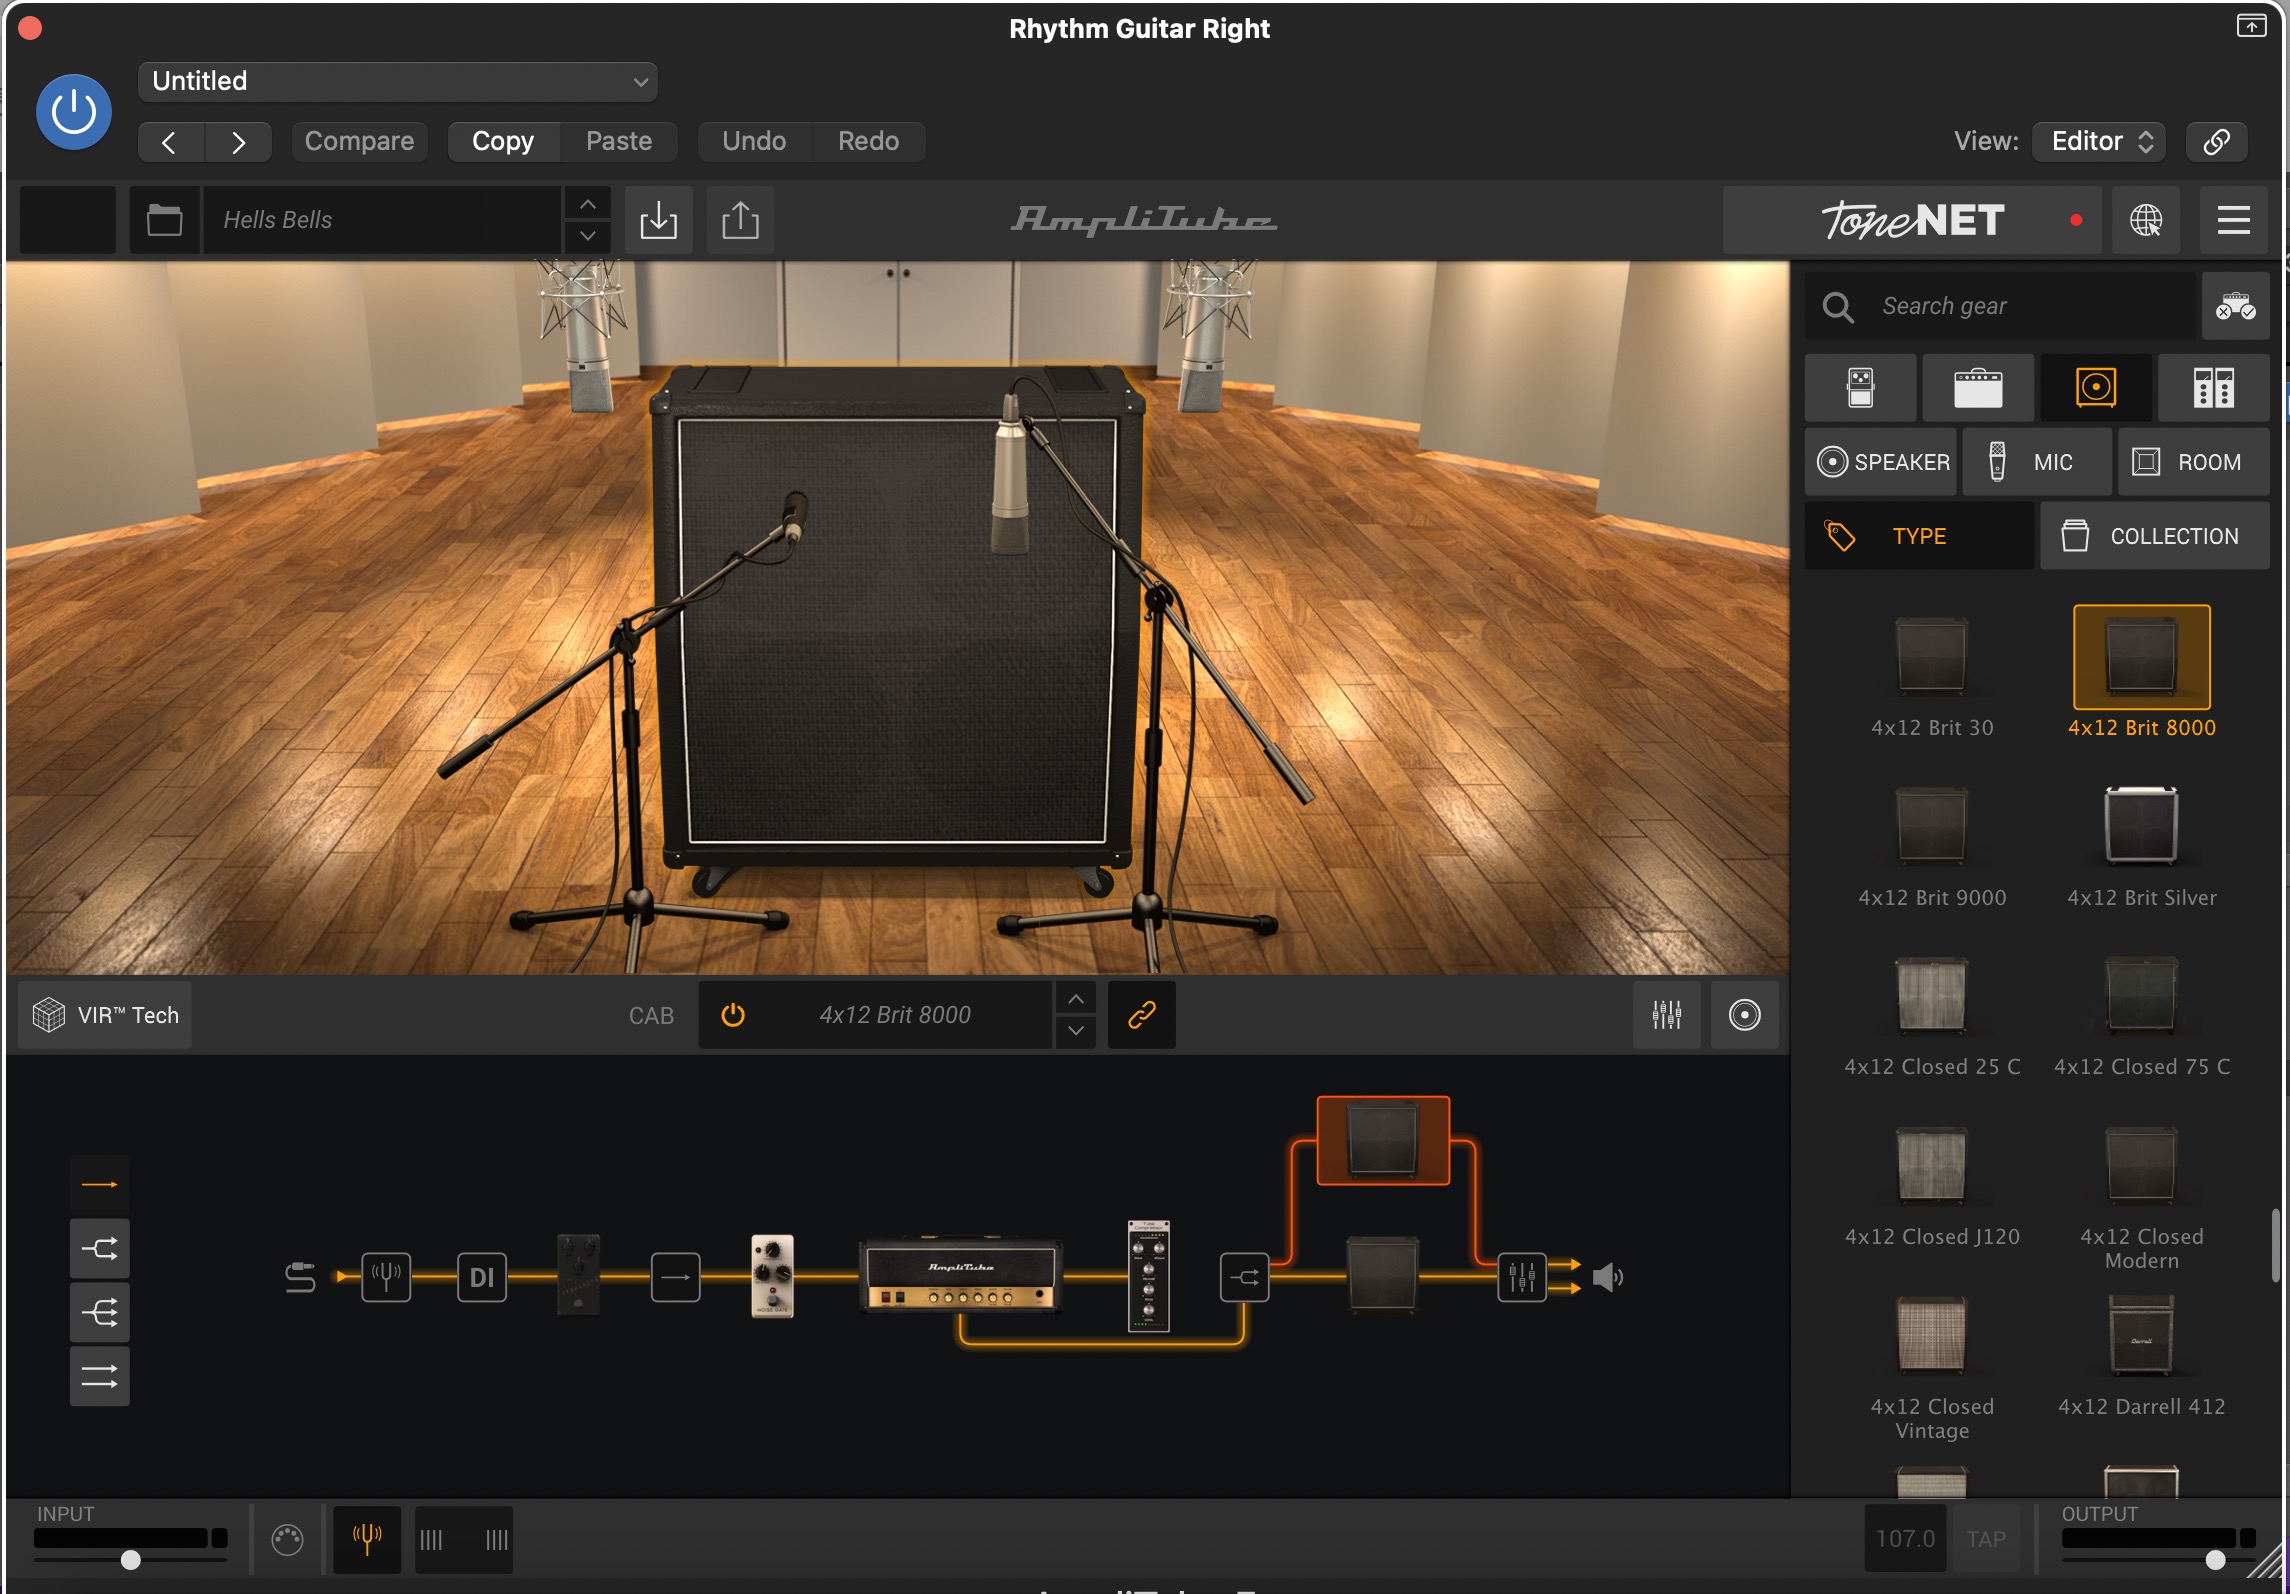Click the Compare button

(x=359, y=141)
